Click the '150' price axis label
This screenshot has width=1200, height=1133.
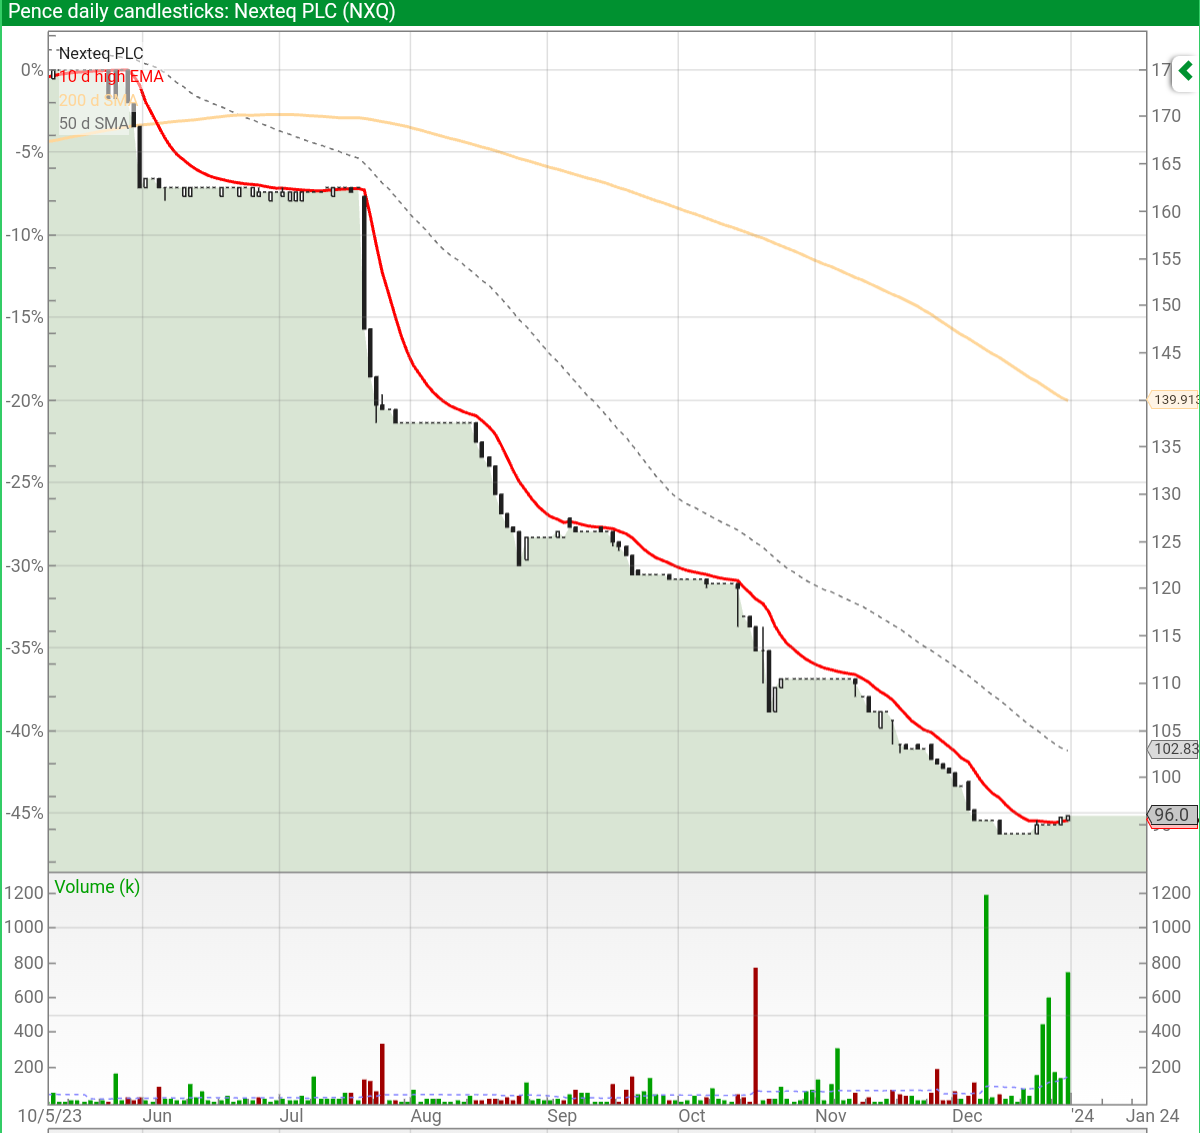pyautogui.click(x=1166, y=305)
